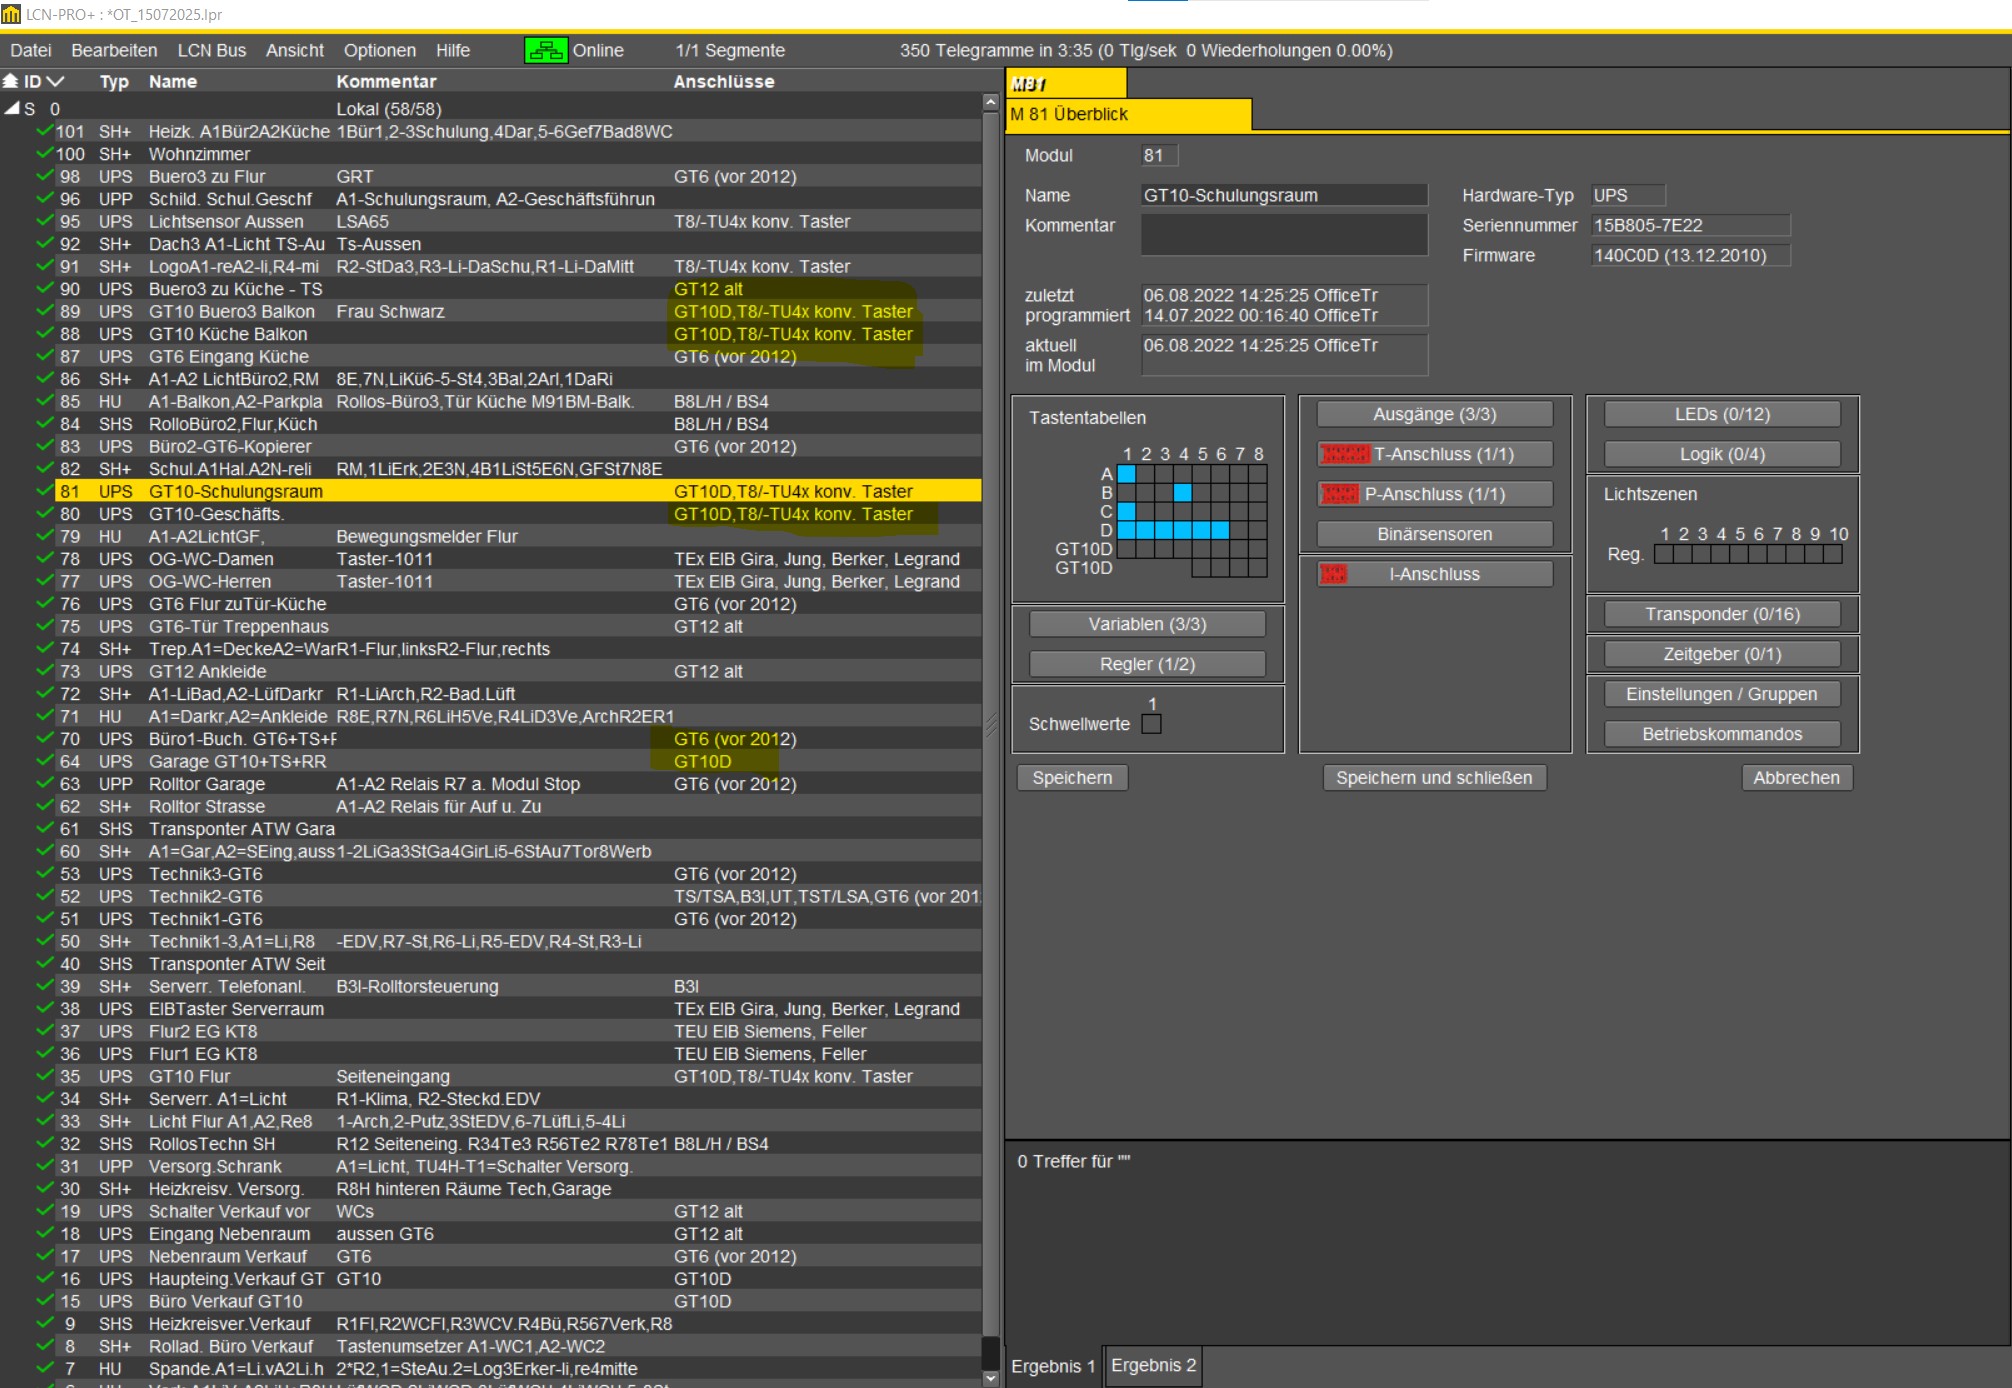Toggle Tastentabellen cell B4
Image resolution: width=2012 pixels, height=1388 pixels.
(x=1183, y=492)
